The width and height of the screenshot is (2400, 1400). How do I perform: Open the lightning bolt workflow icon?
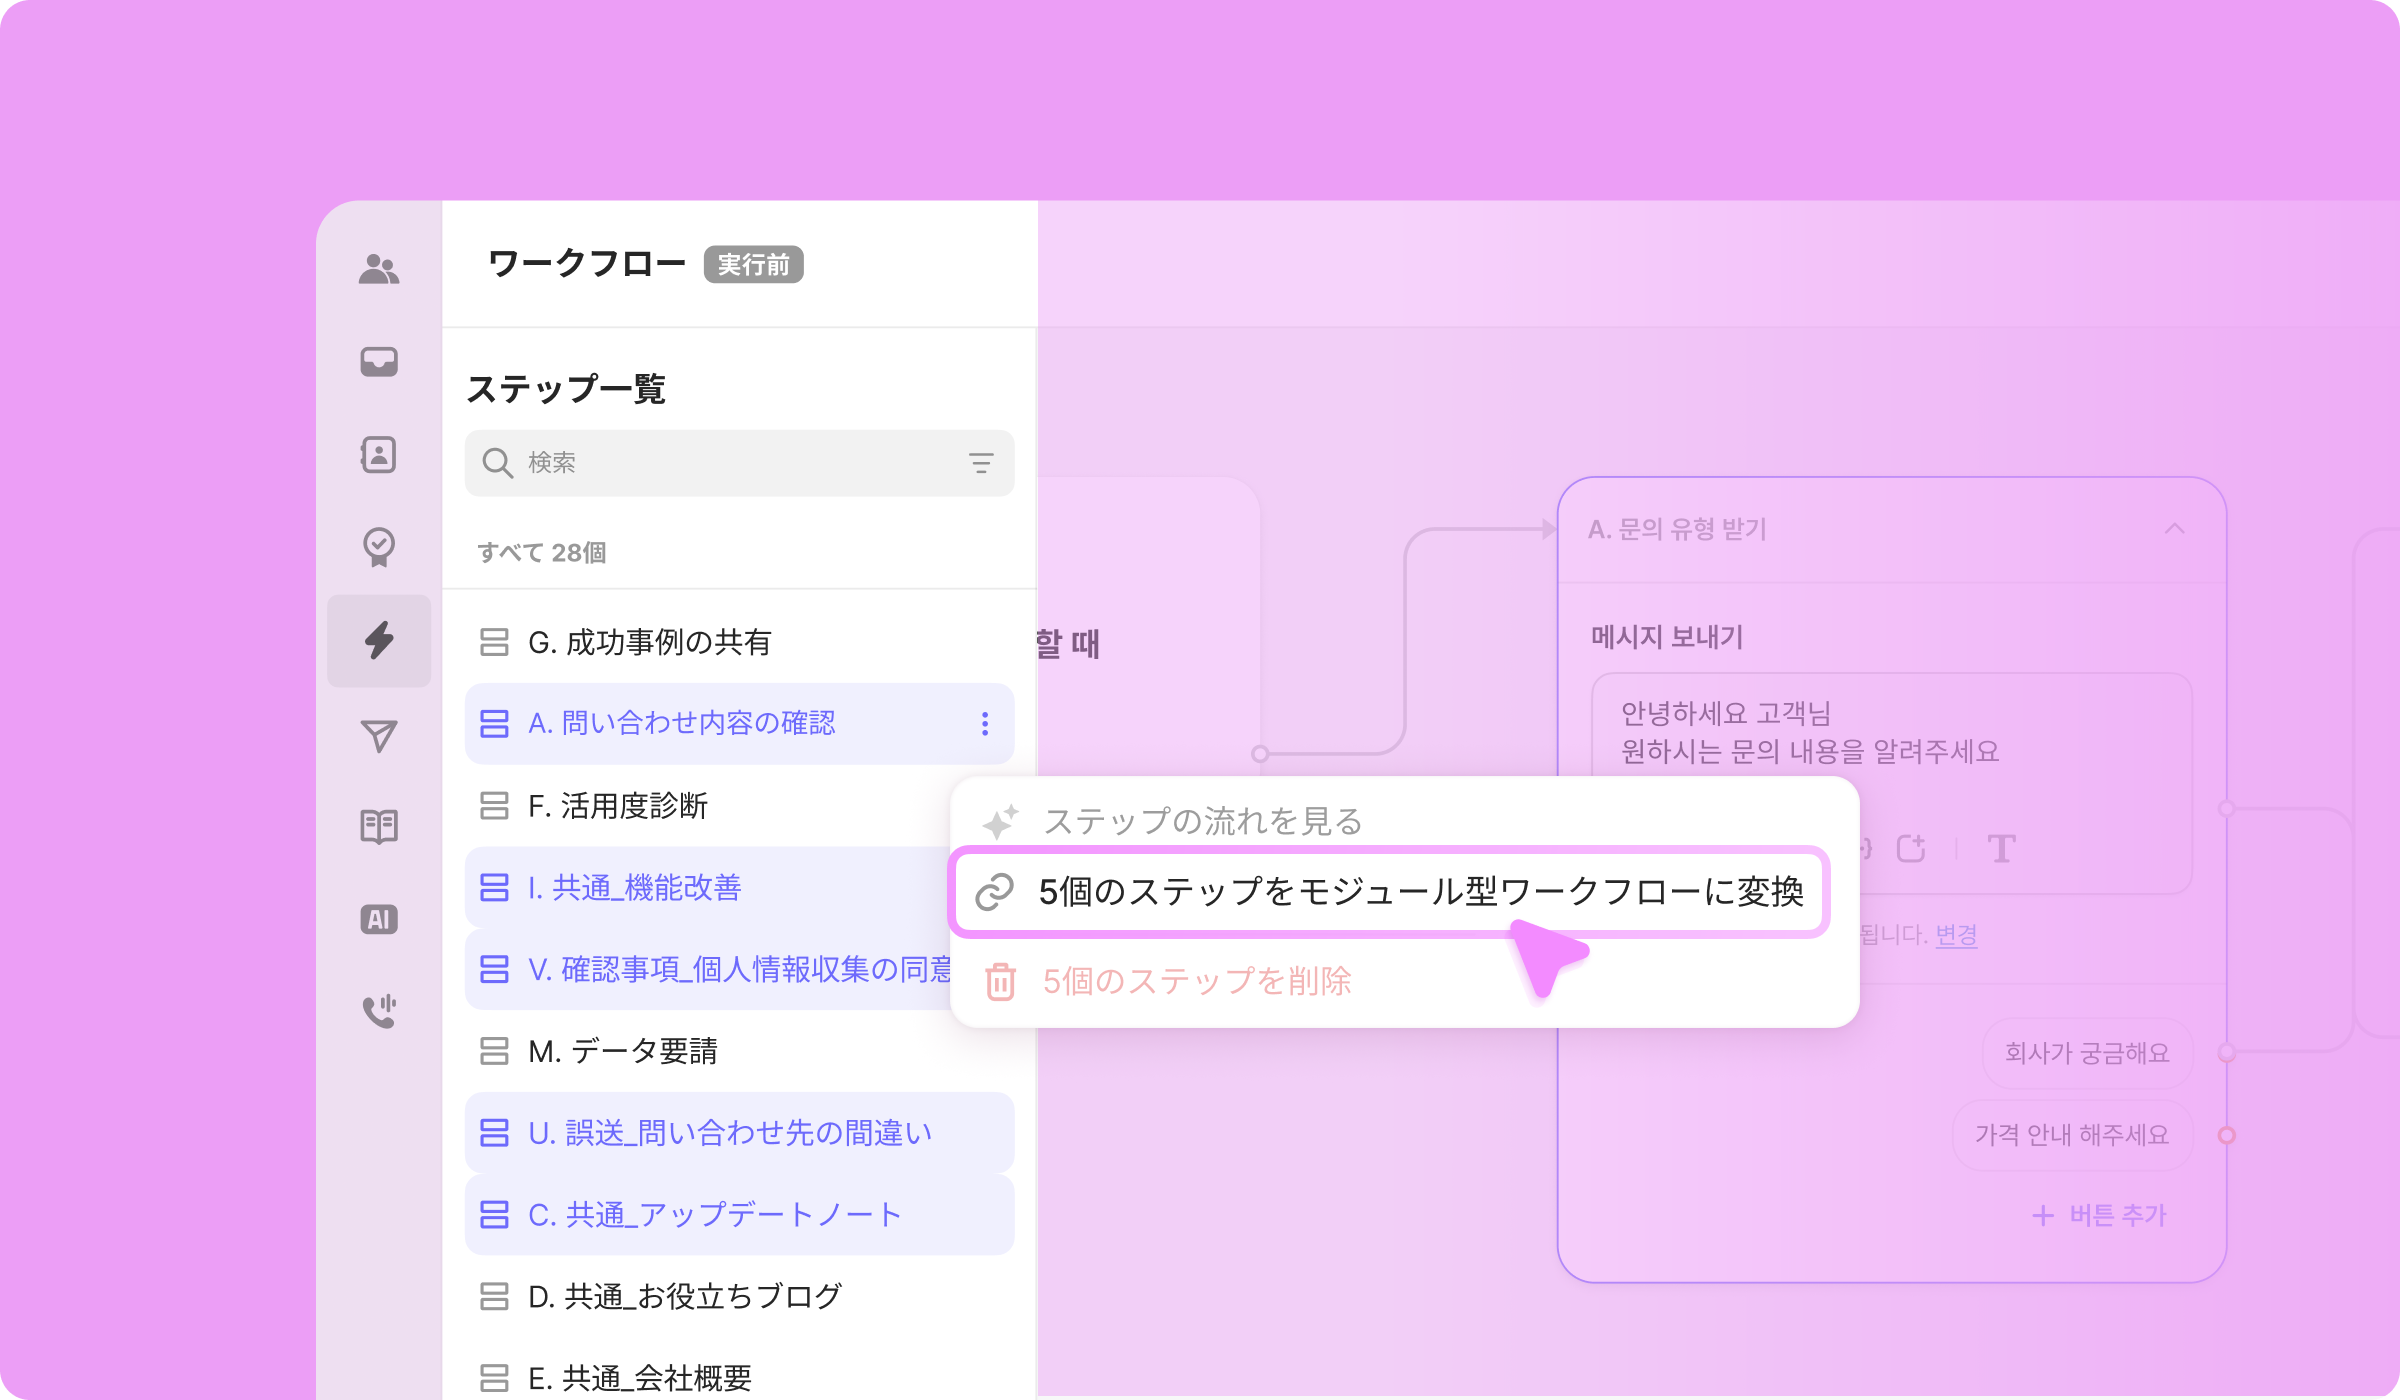379,640
